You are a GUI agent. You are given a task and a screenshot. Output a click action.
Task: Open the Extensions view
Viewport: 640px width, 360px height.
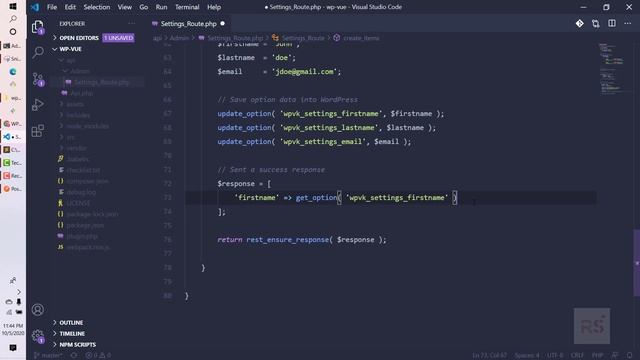click(38, 131)
